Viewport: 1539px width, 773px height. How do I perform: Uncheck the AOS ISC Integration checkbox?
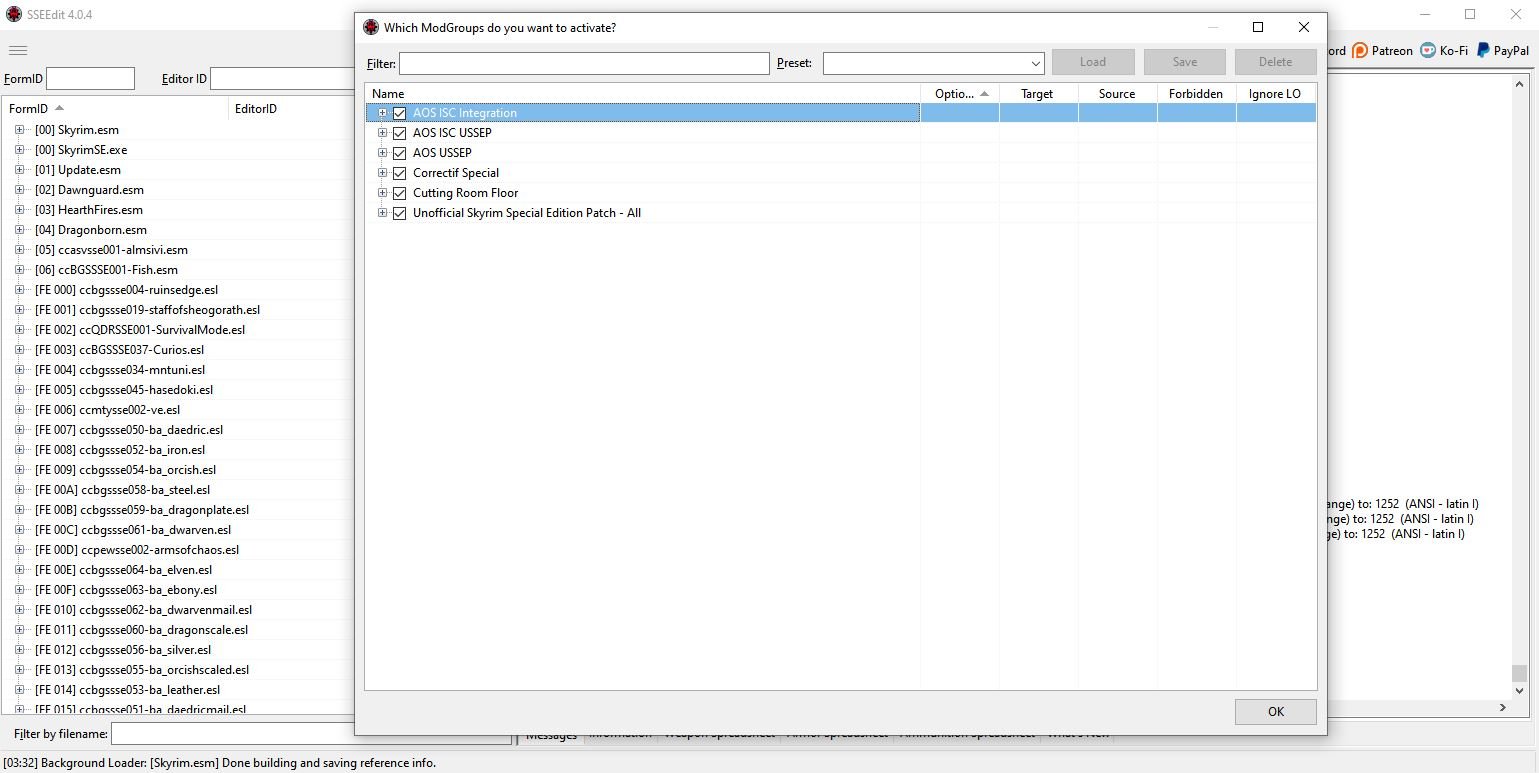(400, 113)
